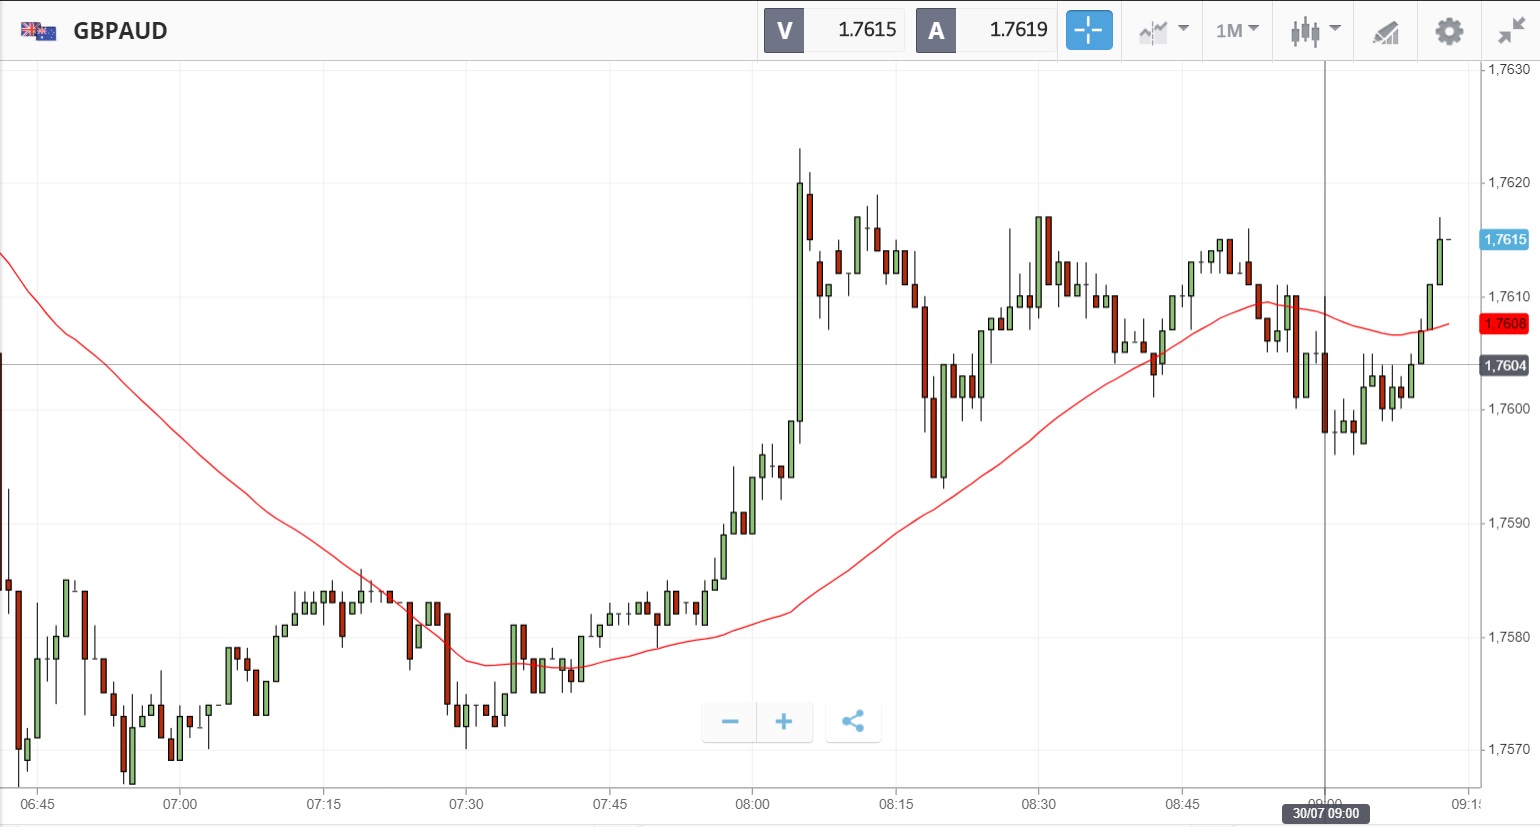The height and width of the screenshot is (827, 1540).
Task: Collapse the chart with the shrink arrows
Action: click(x=1511, y=31)
